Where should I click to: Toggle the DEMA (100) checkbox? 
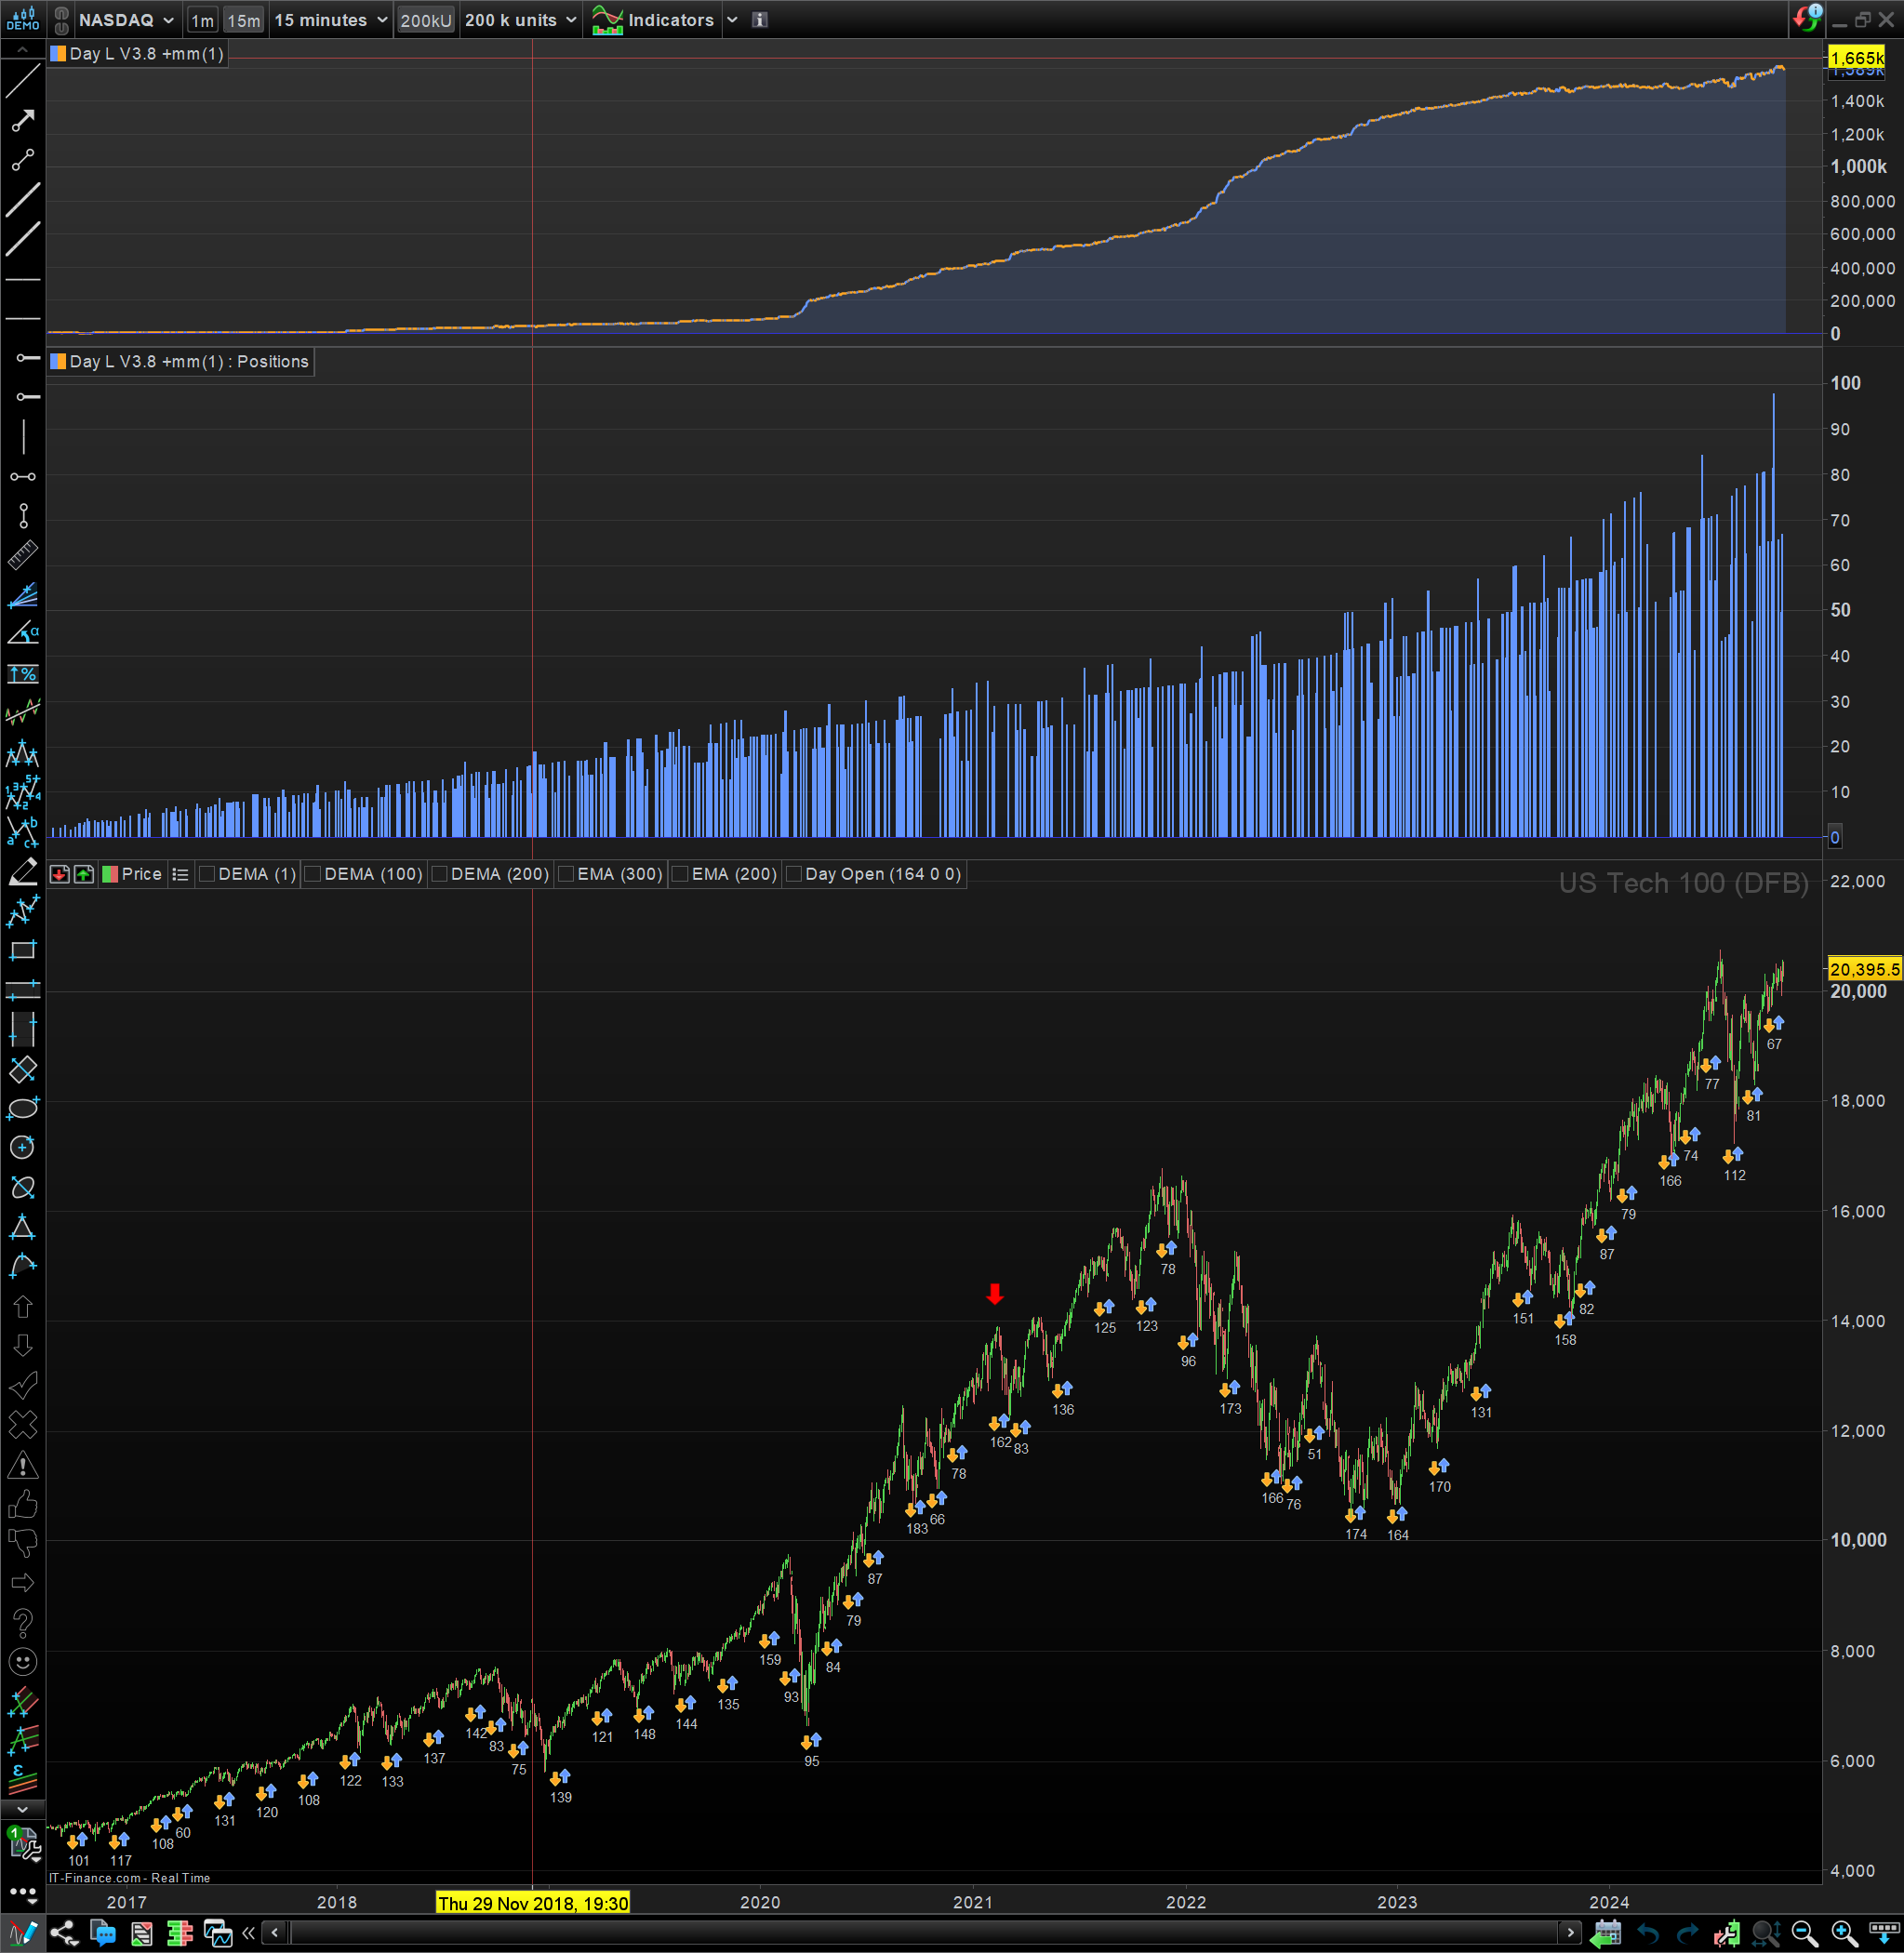(313, 874)
